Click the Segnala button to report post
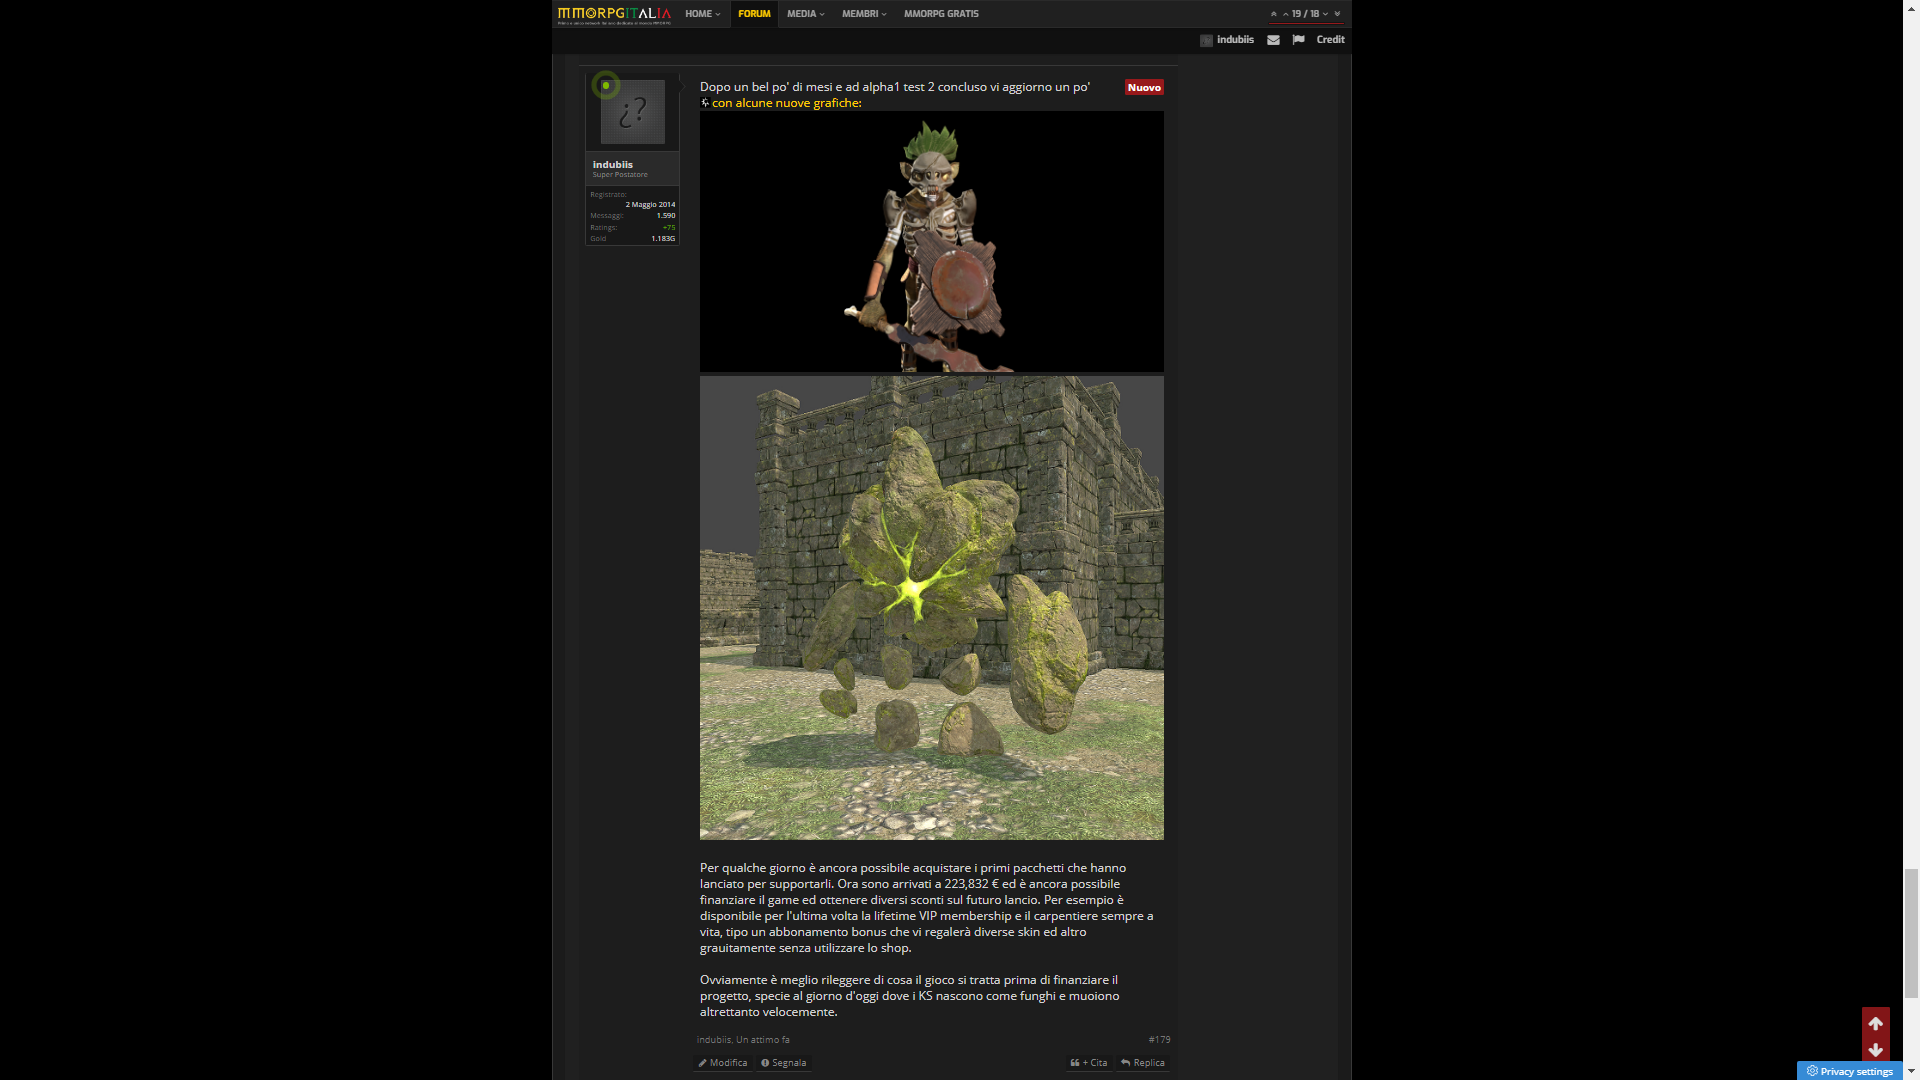The height and width of the screenshot is (1080, 1920). 783,1063
